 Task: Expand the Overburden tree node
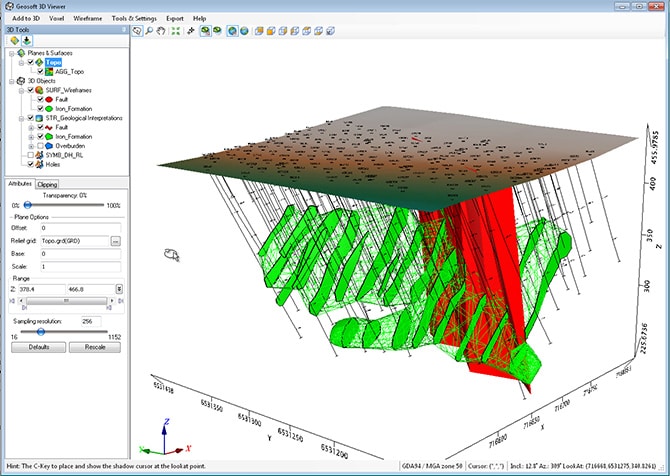pos(31,146)
